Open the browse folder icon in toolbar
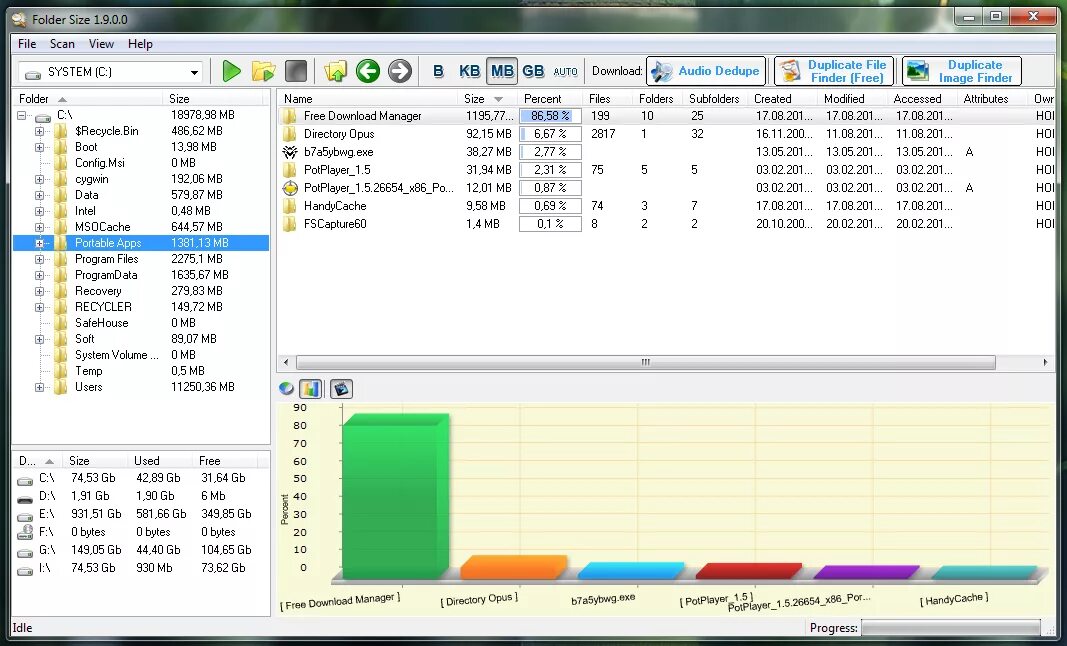Image resolution: width=1067 pixels, height=646 pixels. (263, 71)
